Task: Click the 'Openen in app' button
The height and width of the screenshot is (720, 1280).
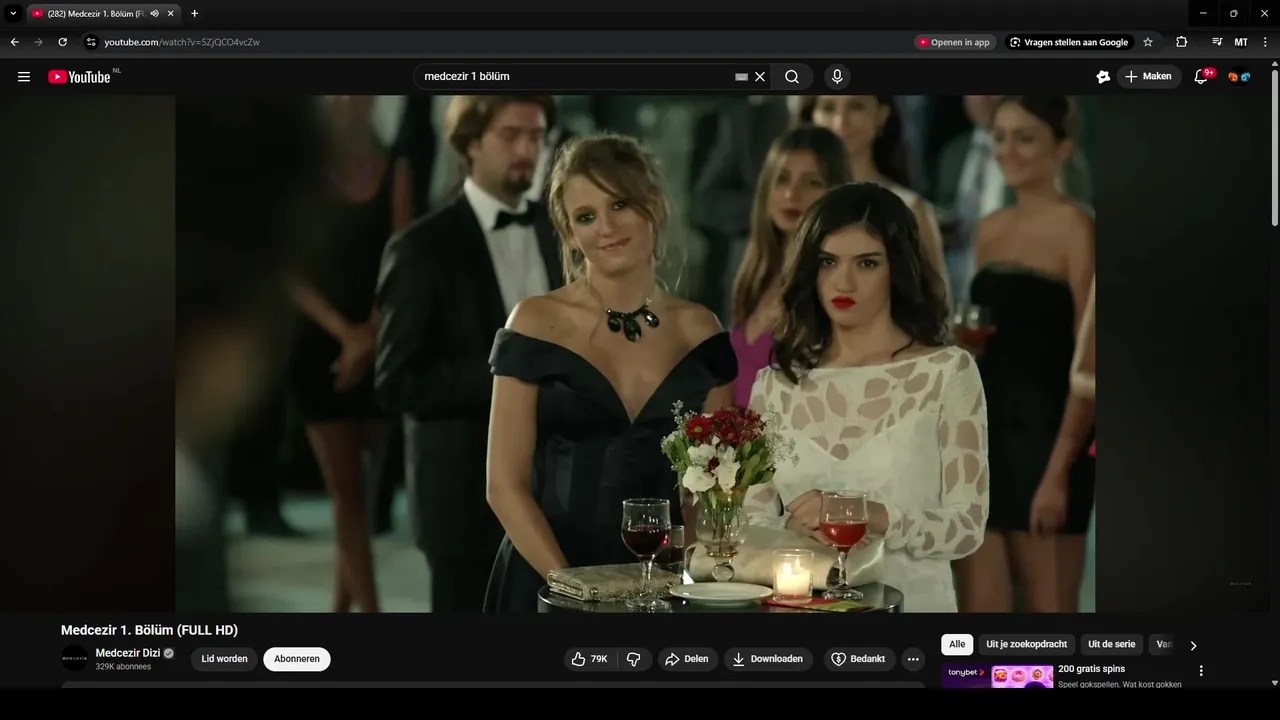Action: point(955,42)
